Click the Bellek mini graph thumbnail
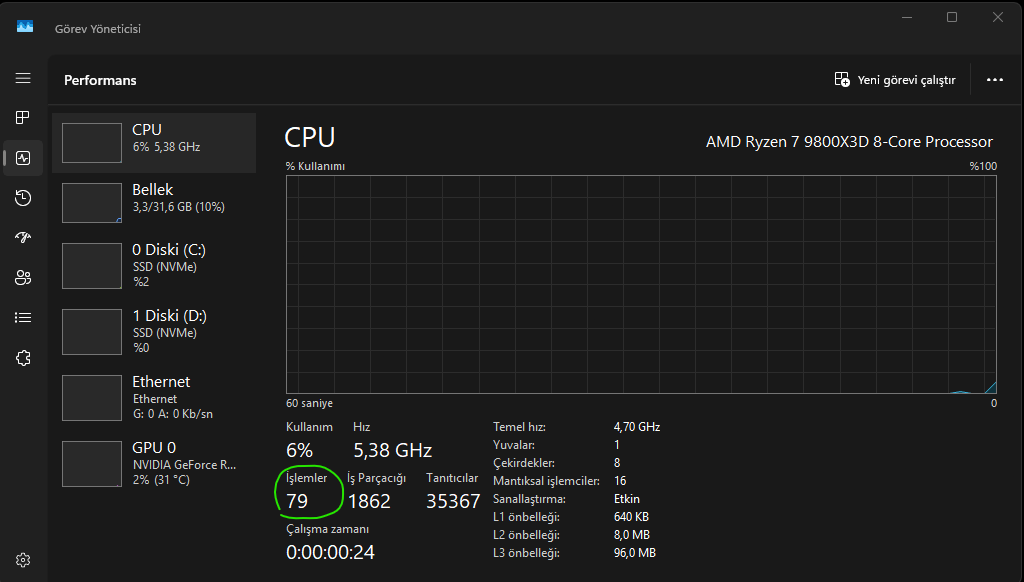The width and height of the screenshot is (1024, 582). pyautogui.click(x=91, y=202)
